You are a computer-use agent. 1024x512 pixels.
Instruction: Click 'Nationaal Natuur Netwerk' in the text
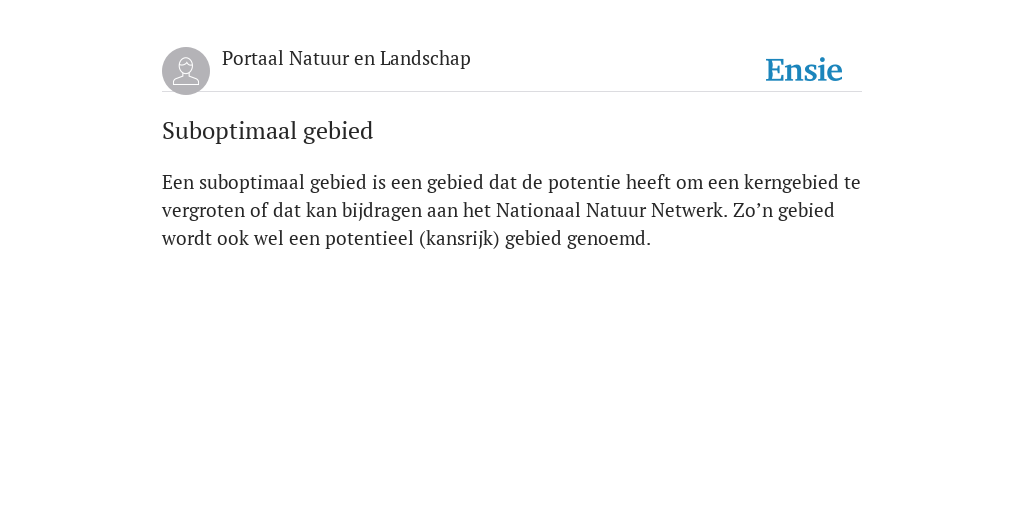611,210
